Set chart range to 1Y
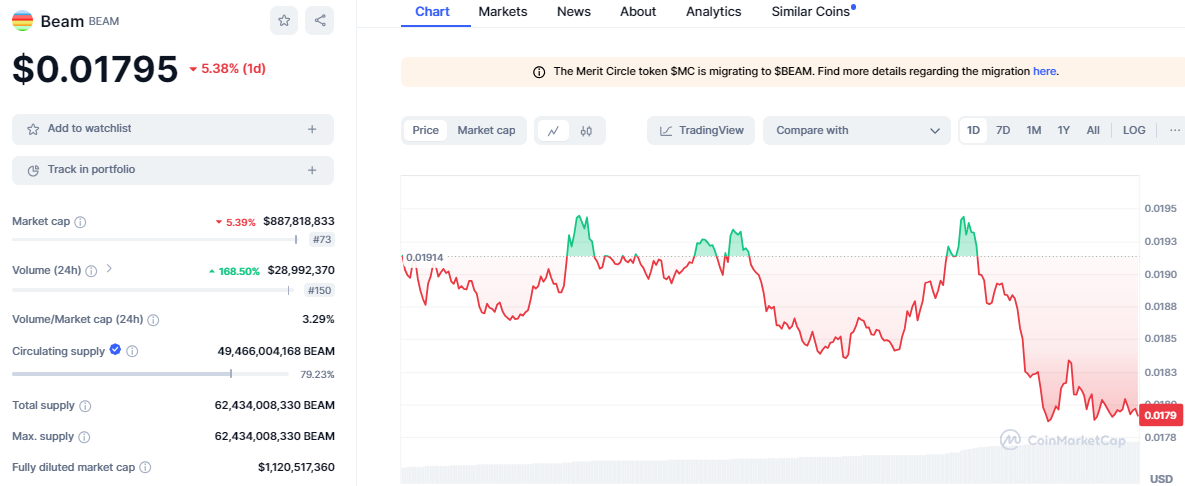The height and width of the screenshot is (486, 1185). 1063,130
